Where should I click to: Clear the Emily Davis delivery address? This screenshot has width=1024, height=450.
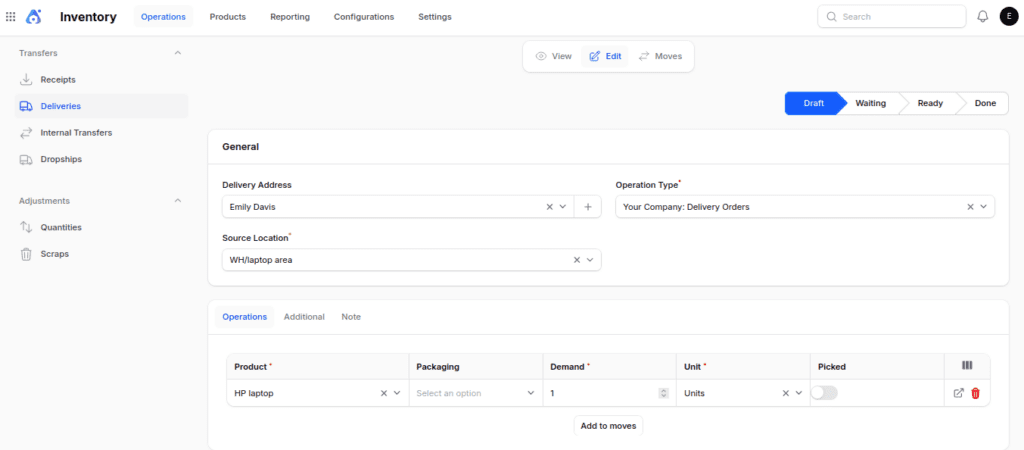549,206
